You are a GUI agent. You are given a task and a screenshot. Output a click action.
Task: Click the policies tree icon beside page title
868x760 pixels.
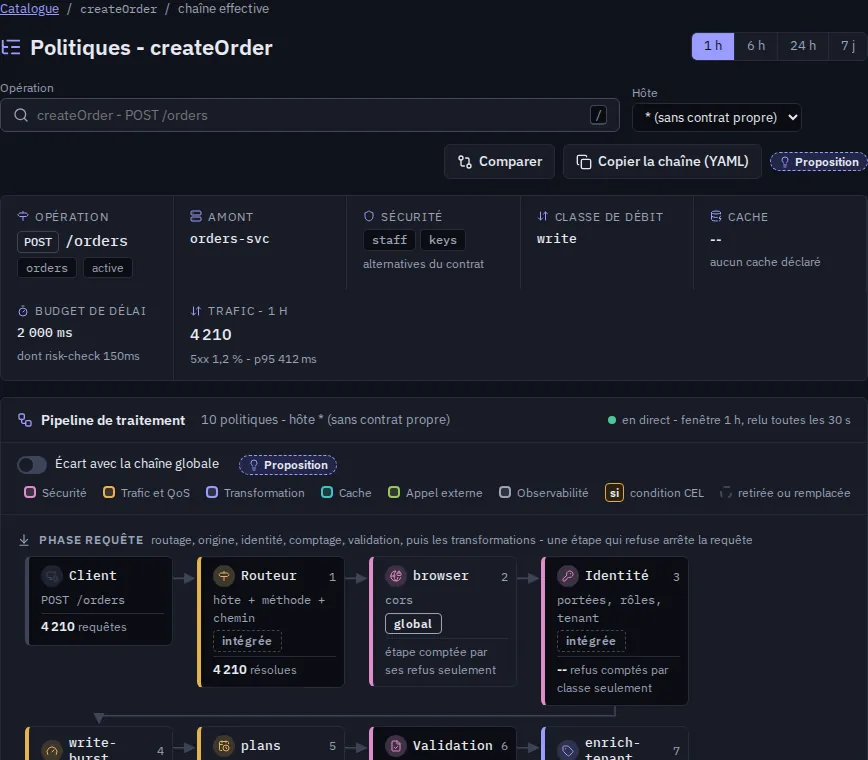(11, 47)
